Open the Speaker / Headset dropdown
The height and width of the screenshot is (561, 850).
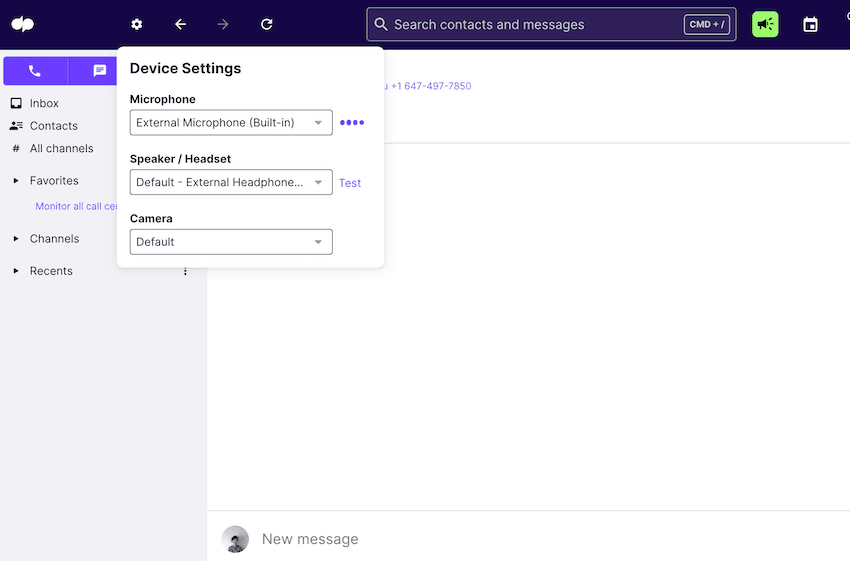[231, 182]
